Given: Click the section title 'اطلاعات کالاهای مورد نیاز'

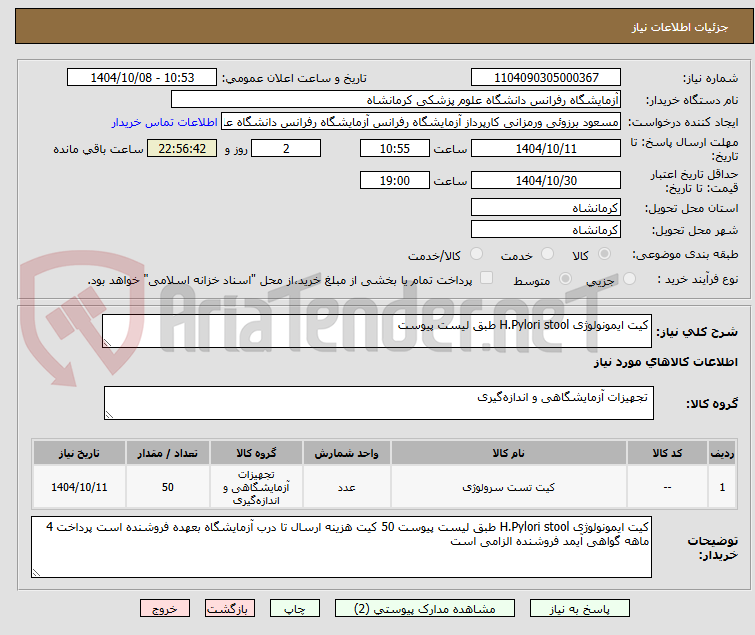Looking at the screenshot, I should coord(665,362).
